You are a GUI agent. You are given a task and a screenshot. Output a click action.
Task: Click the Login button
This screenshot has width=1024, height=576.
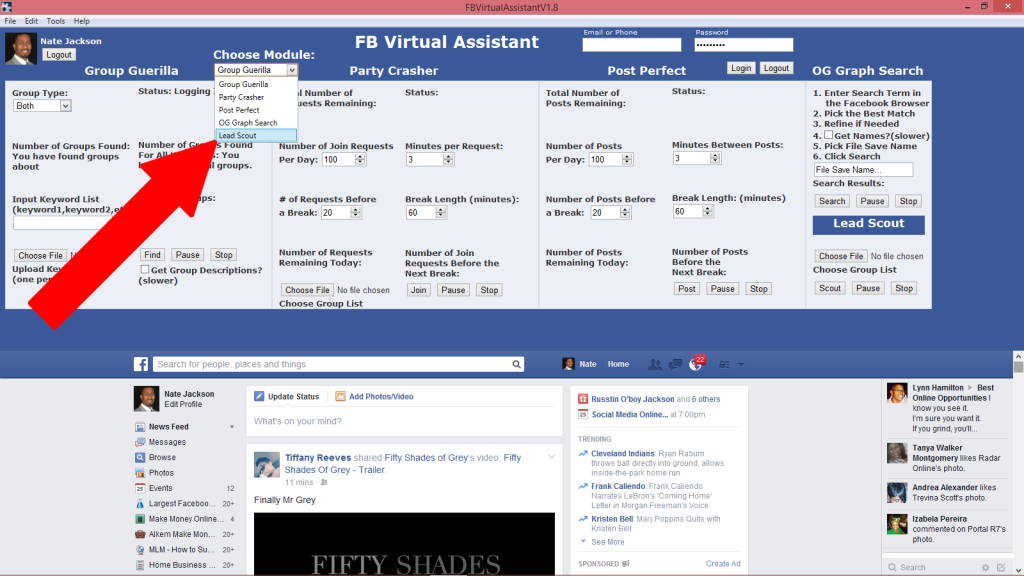[741, 68]
